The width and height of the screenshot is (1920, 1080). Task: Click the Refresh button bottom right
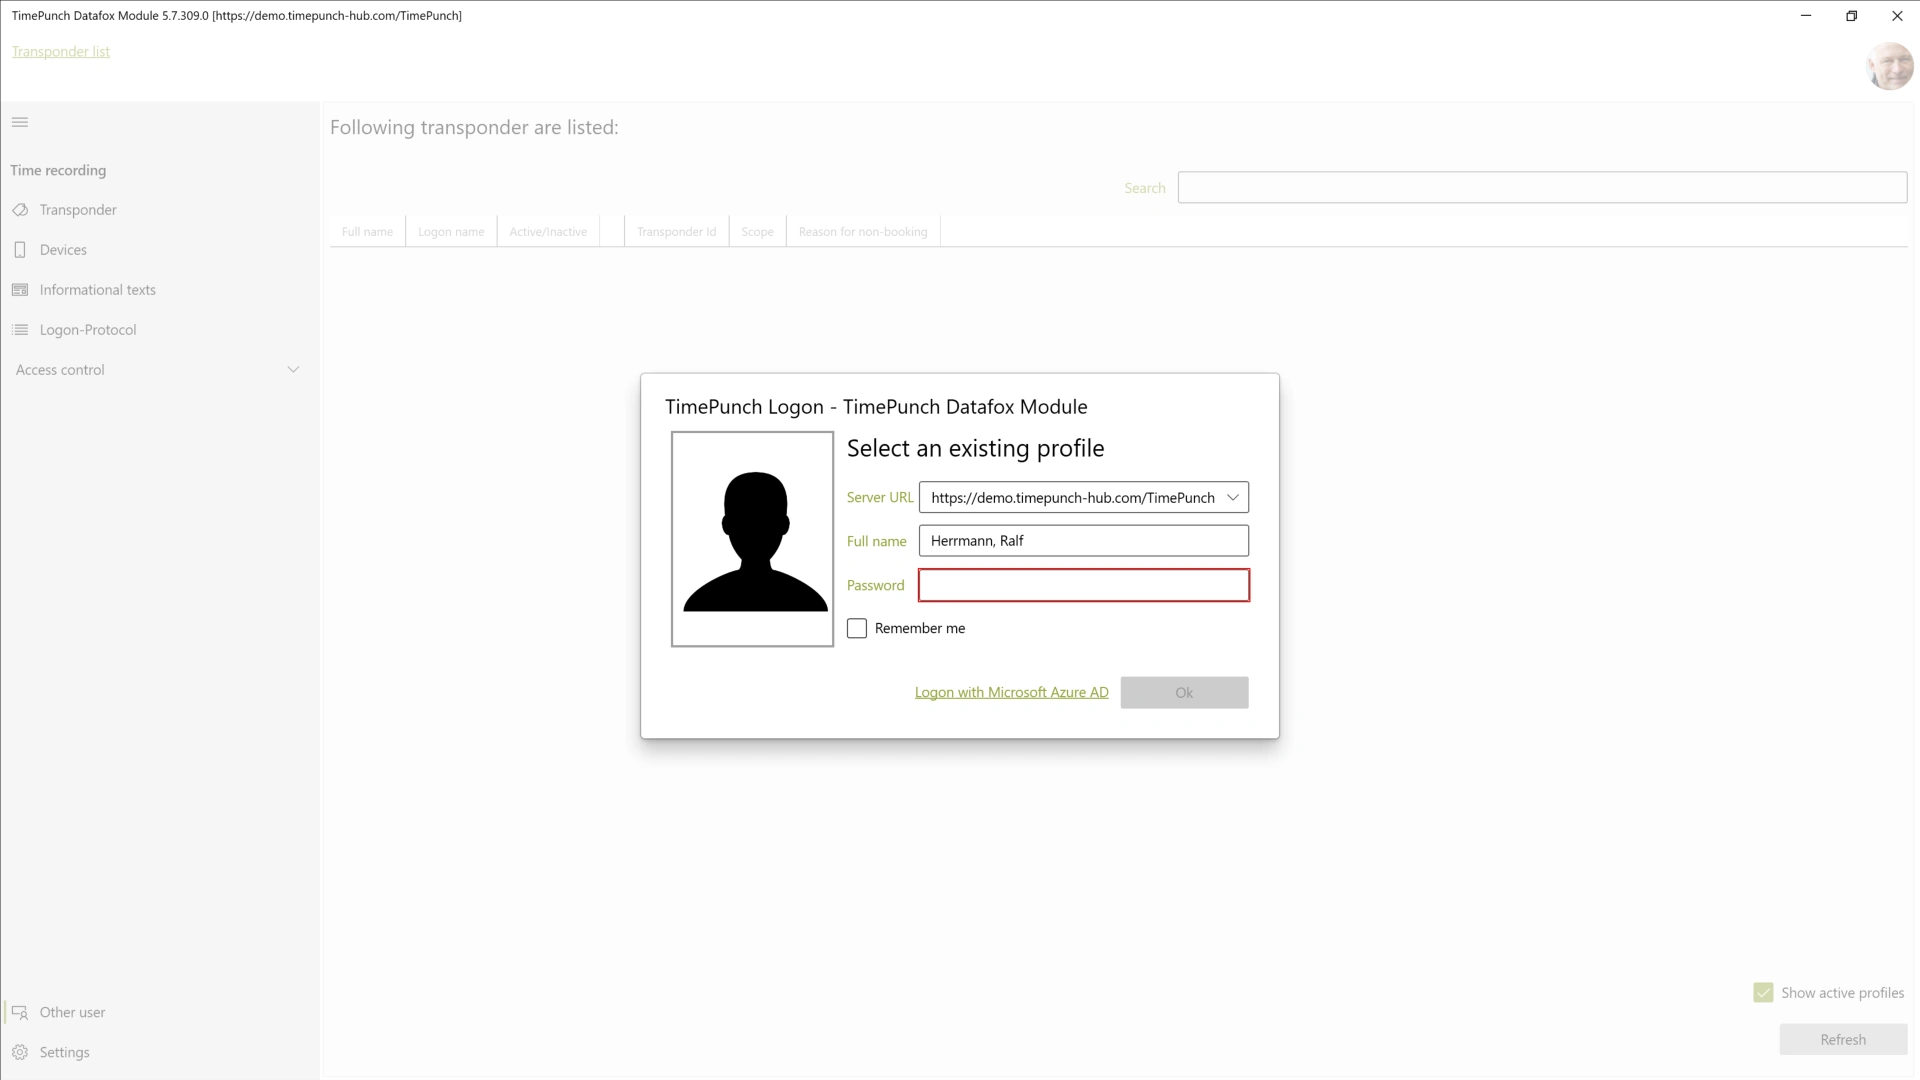[x=1842, y=1039]
